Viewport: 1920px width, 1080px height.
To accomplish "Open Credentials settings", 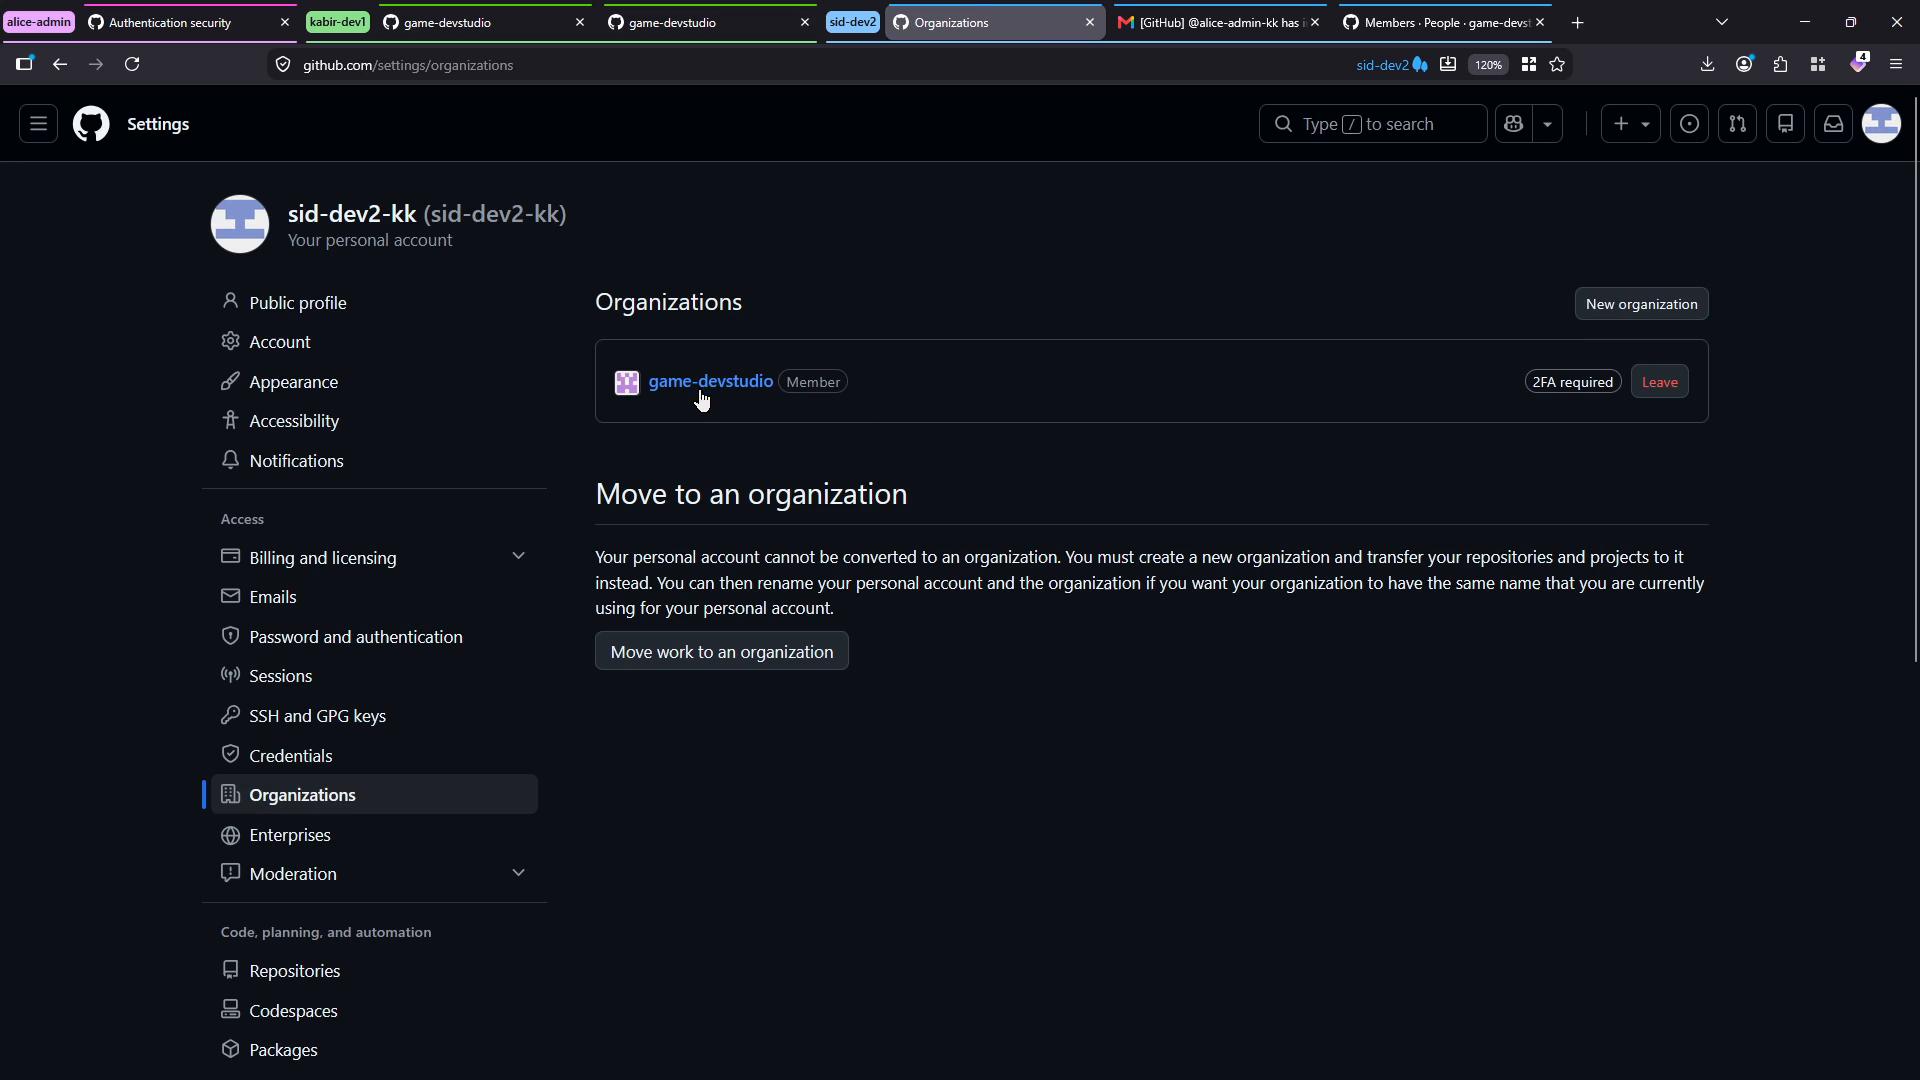I will point(374,756).
